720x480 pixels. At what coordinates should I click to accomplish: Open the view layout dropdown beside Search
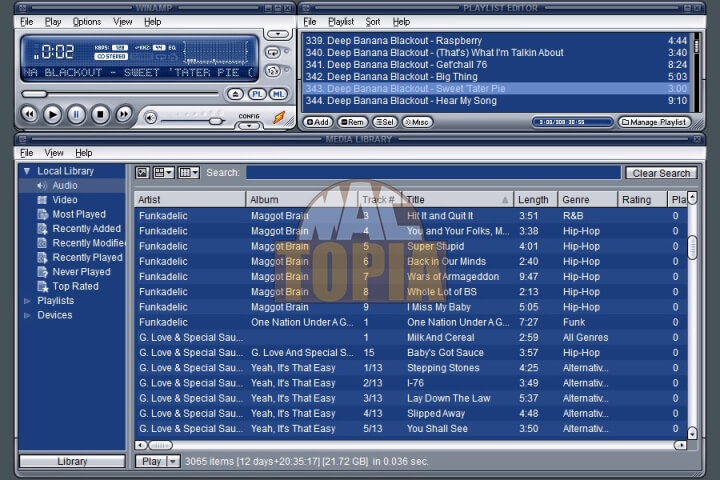tap(163, 173)
